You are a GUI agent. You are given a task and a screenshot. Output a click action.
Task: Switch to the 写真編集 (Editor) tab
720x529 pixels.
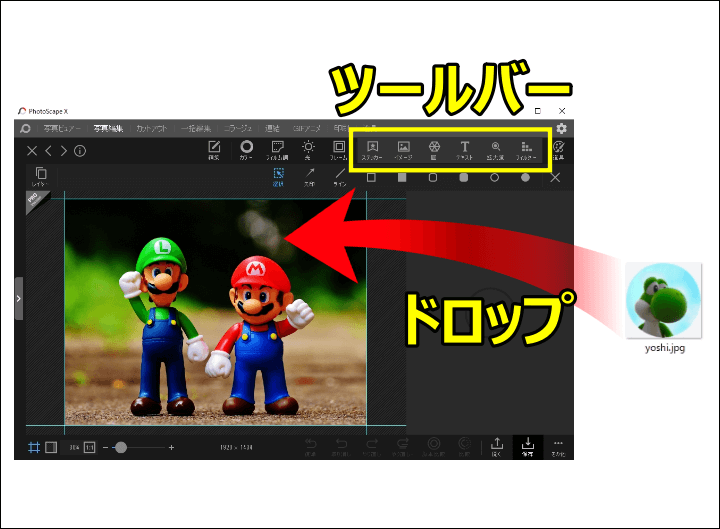[108, 129]
